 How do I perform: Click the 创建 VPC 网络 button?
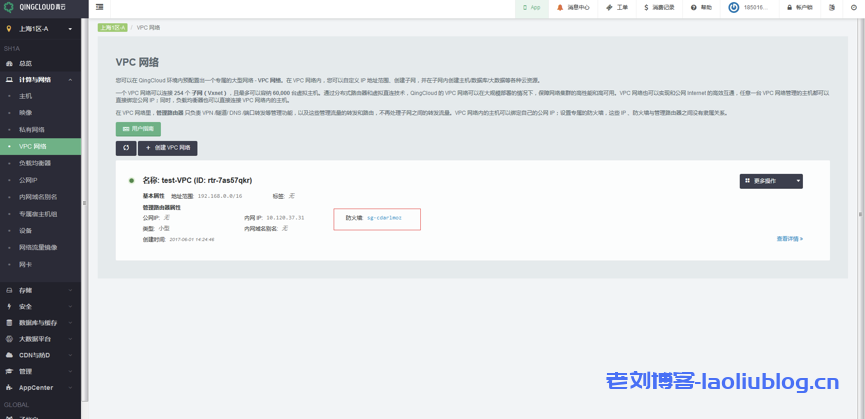coord(167,148)
